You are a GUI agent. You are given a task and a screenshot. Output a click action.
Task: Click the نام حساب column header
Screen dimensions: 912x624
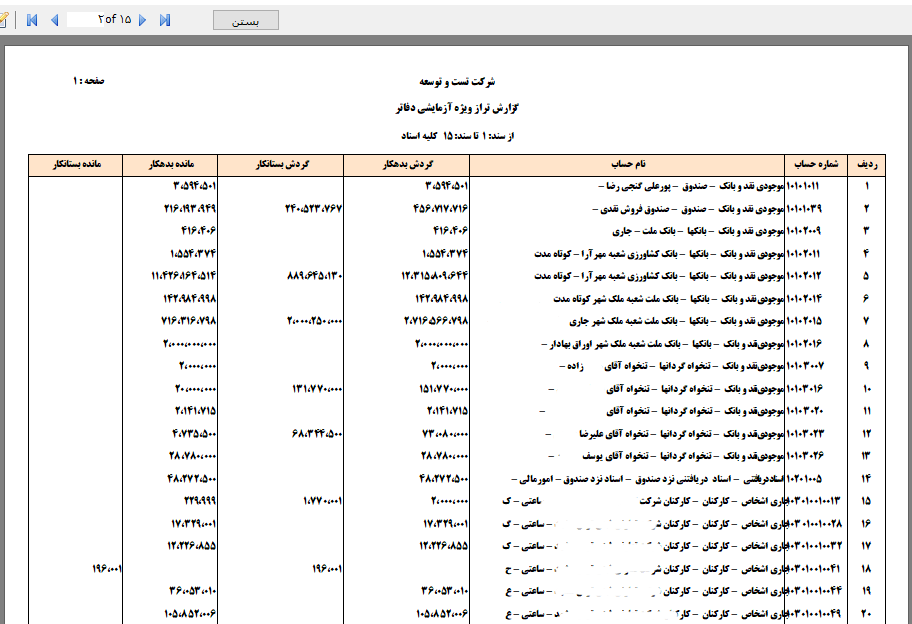click(x=628, y=165)
